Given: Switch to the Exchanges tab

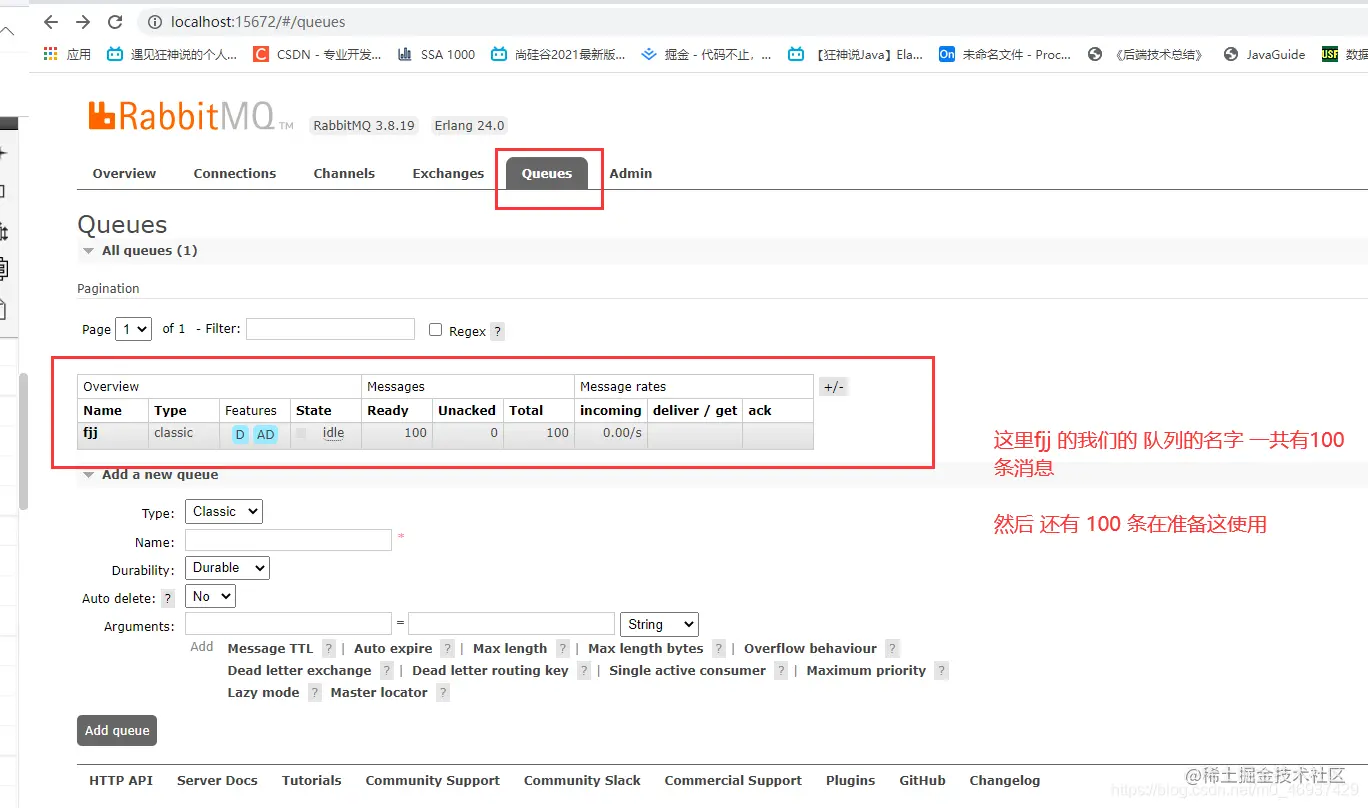Looking at the screenshot, I should (x=448, y=173).
